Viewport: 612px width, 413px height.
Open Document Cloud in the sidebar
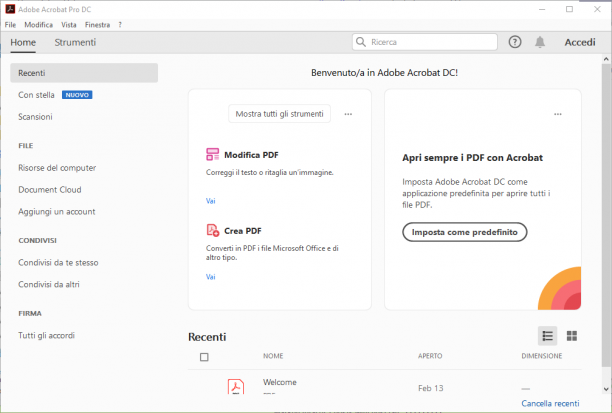tap(50, 190)
